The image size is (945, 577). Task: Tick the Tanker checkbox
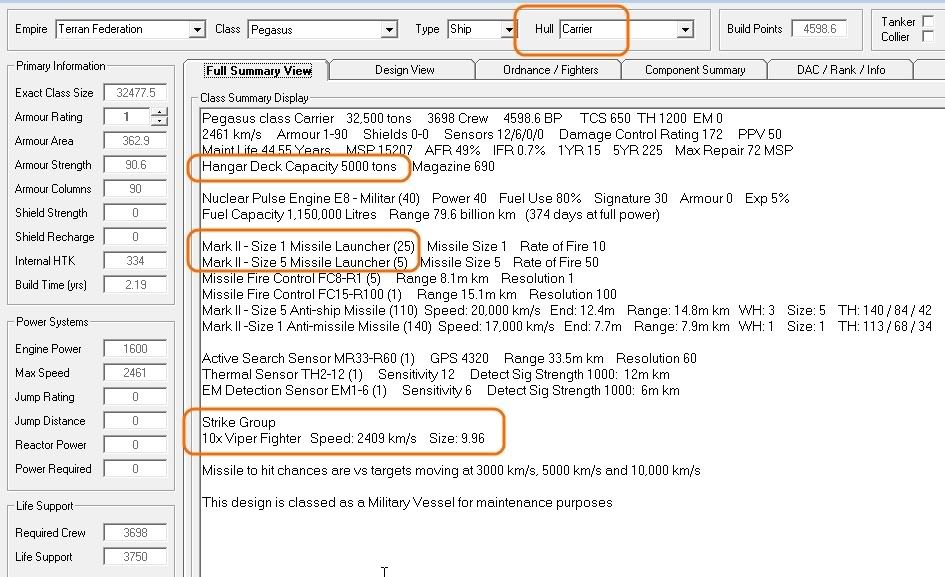point(928,22)
